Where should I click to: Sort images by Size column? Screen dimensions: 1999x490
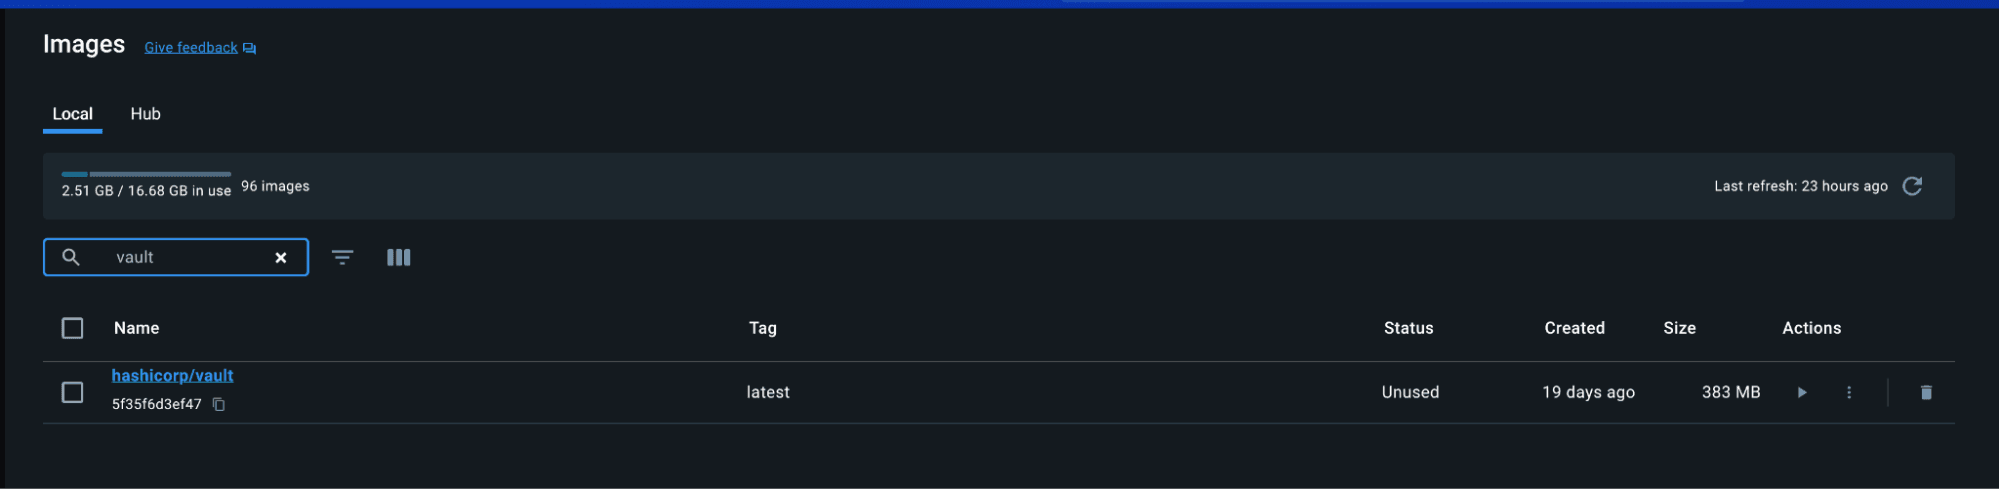click(x=1679, y=328)
